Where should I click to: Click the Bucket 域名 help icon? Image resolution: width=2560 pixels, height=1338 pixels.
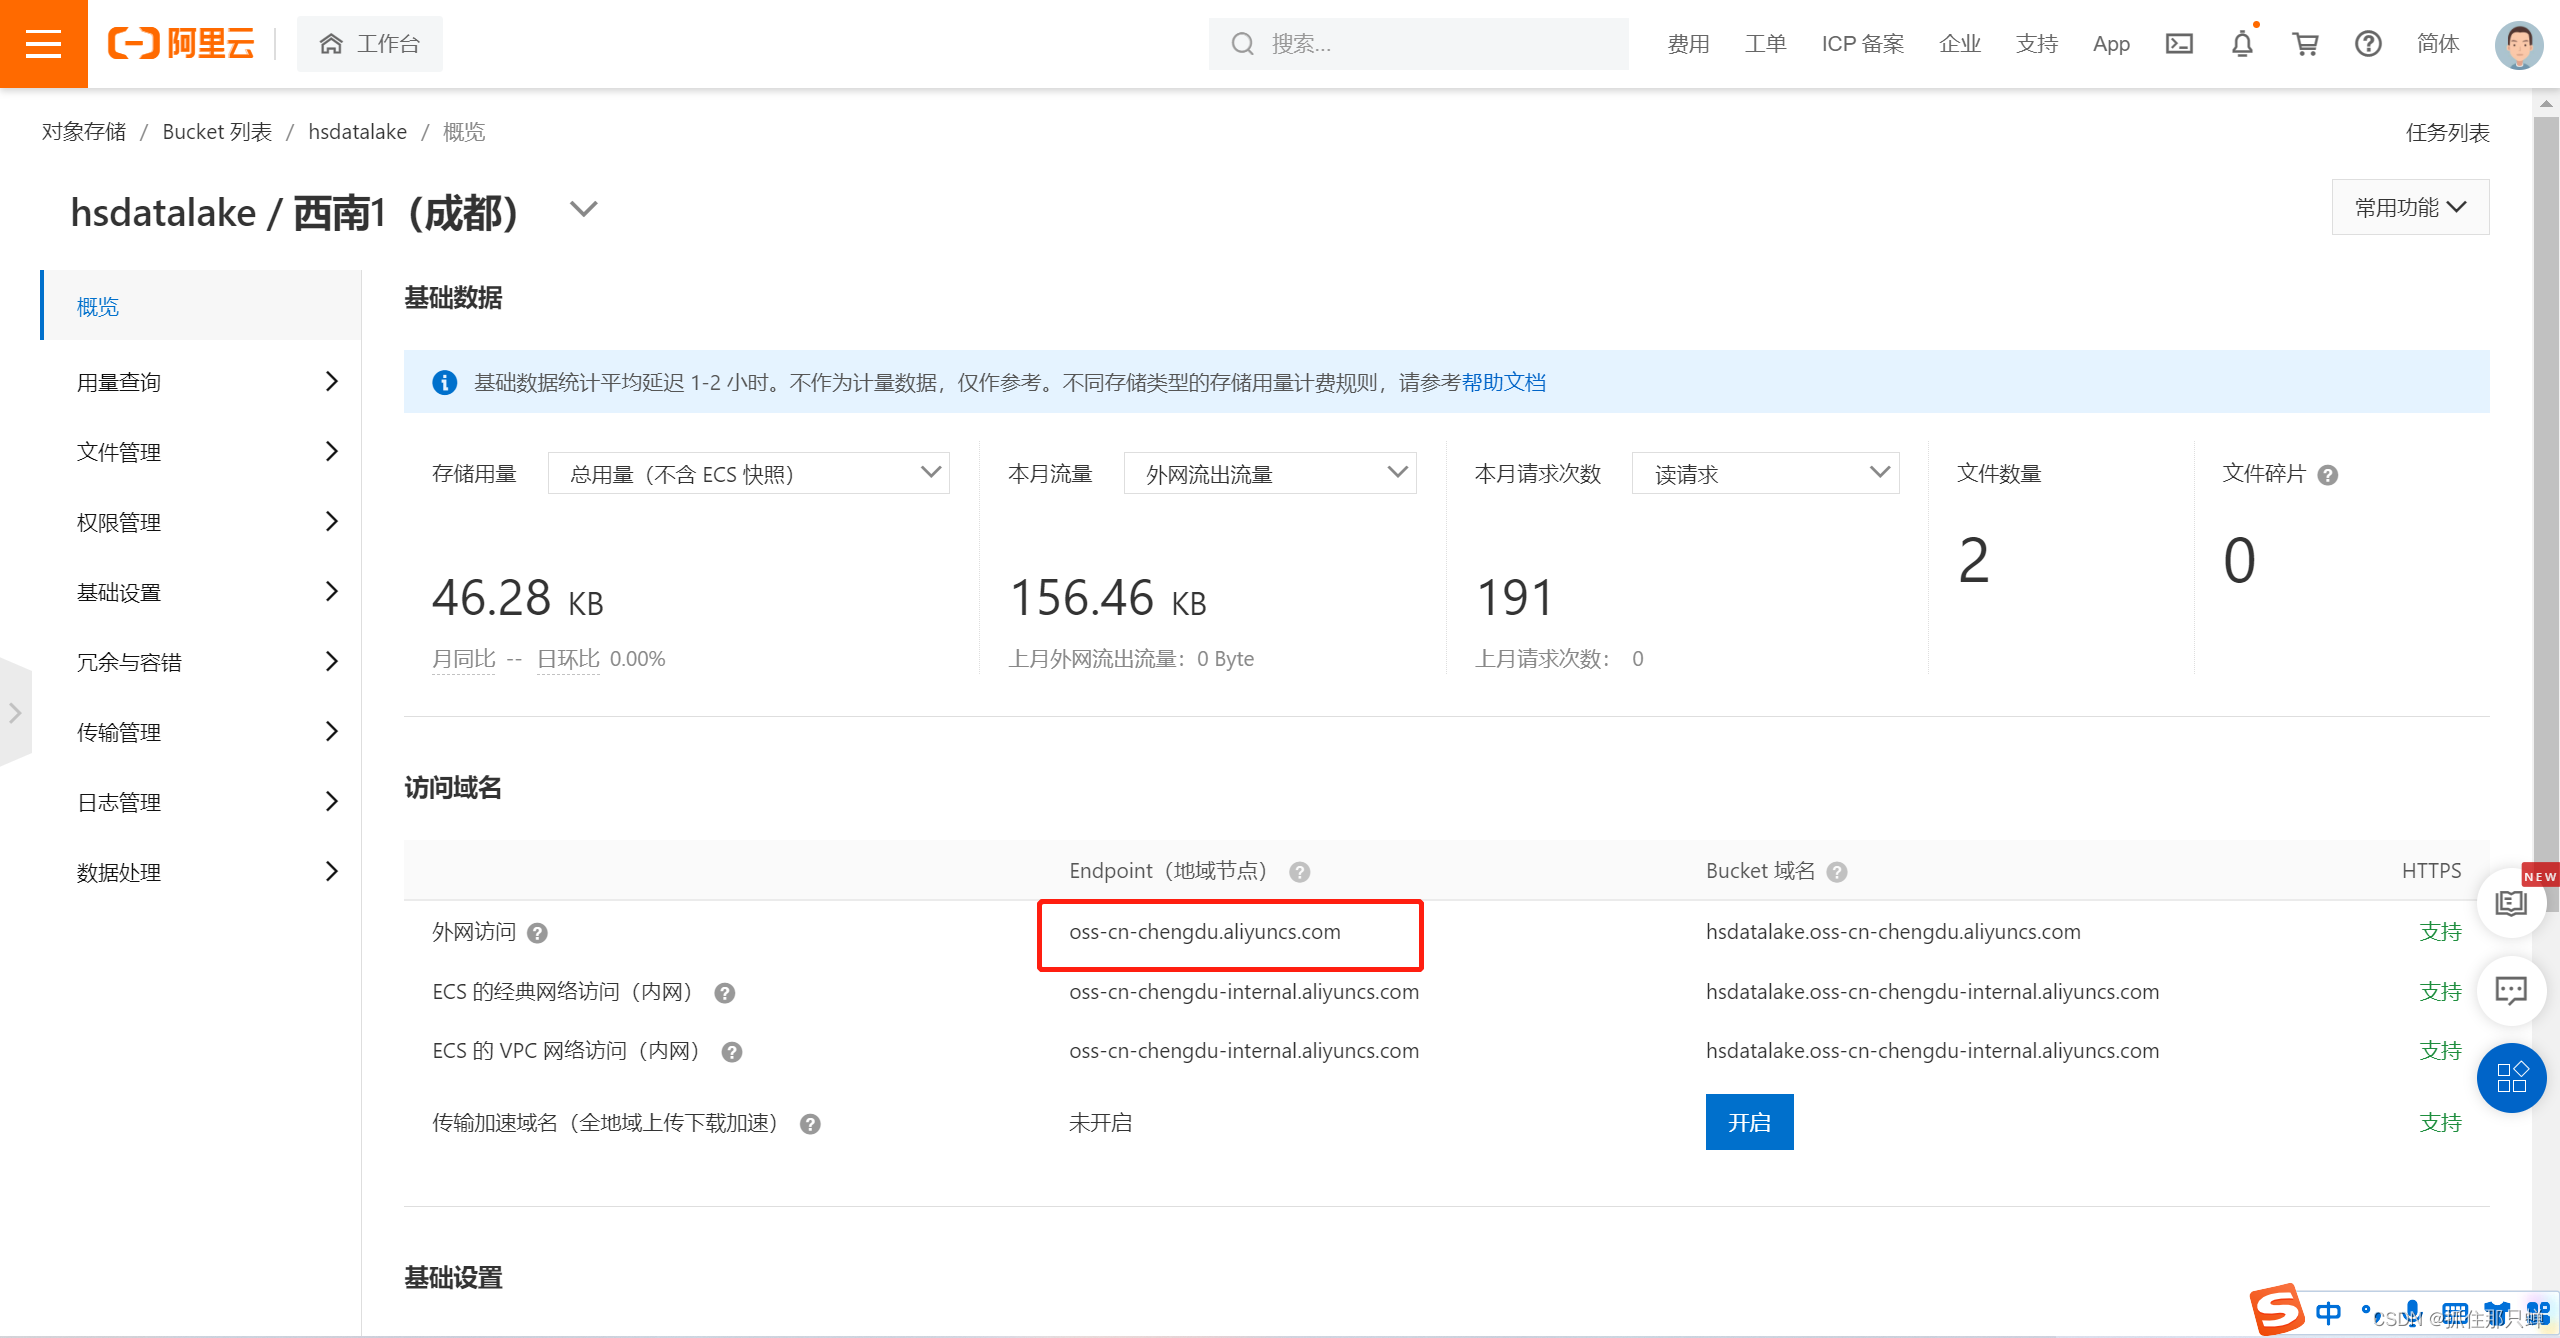pos(1836,872)
